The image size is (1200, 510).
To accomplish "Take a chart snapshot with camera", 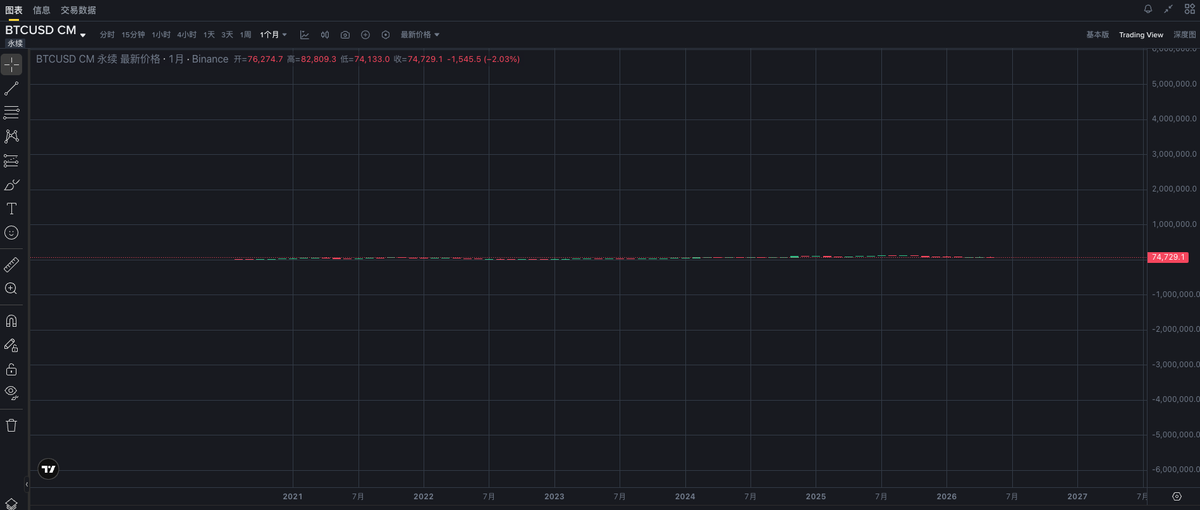I will (345, 34).
